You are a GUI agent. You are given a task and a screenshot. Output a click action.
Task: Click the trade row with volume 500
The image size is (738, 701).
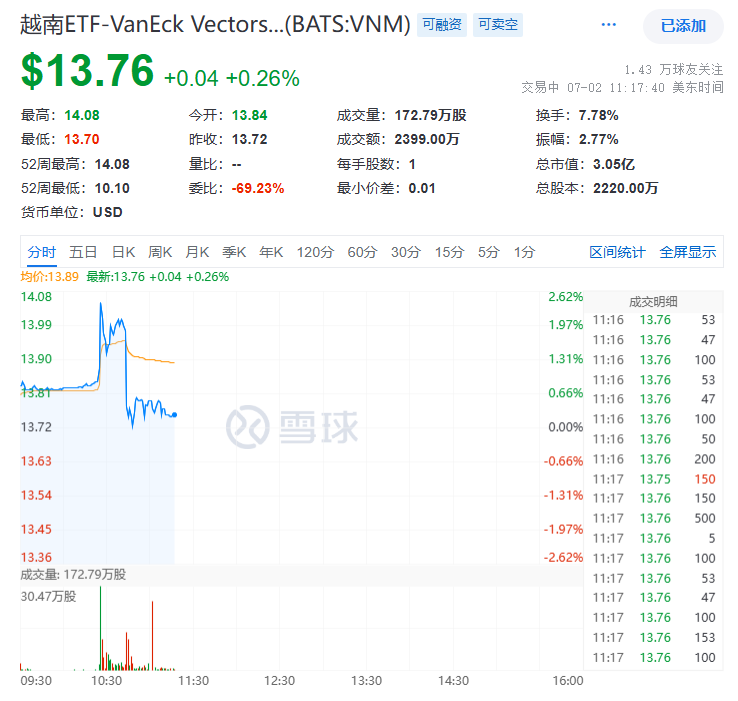pyautogui.click(x=654, y=518)
